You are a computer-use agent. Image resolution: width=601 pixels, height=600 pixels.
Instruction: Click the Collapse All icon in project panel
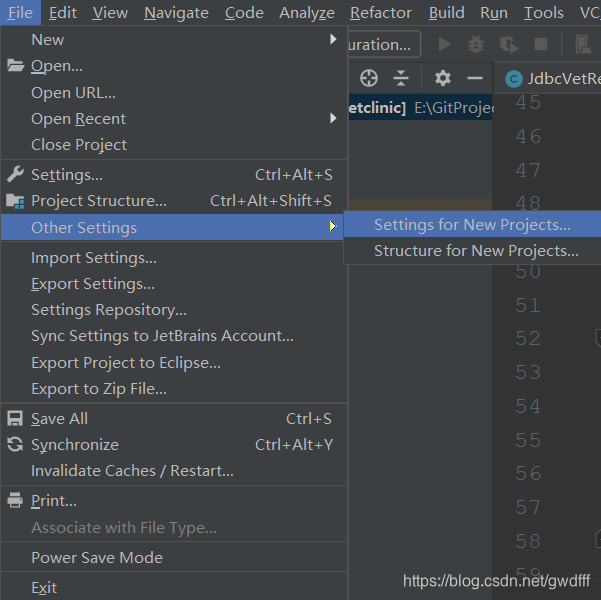point(401,78)
